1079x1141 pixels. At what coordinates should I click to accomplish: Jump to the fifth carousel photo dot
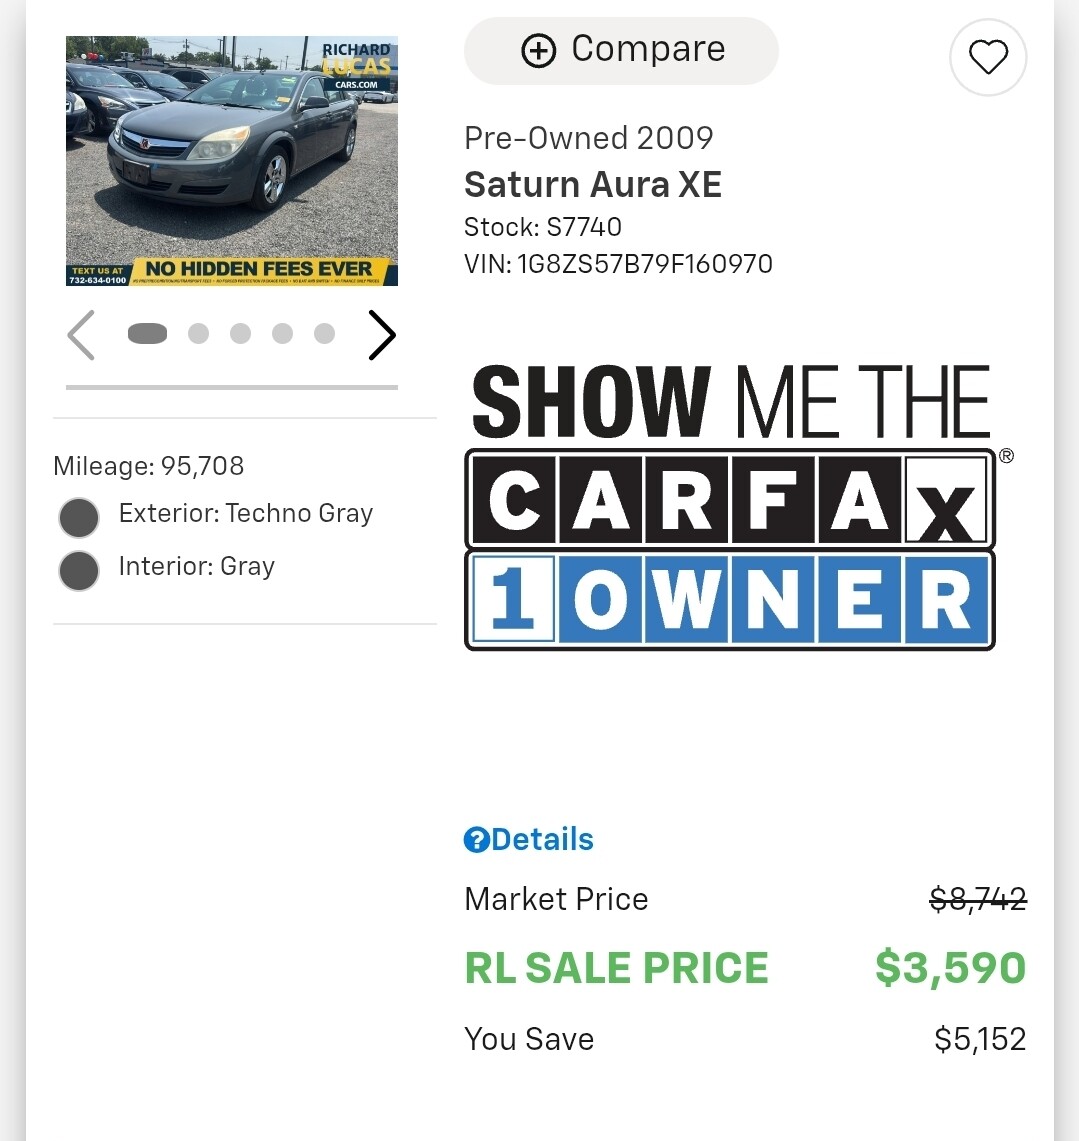325,334
